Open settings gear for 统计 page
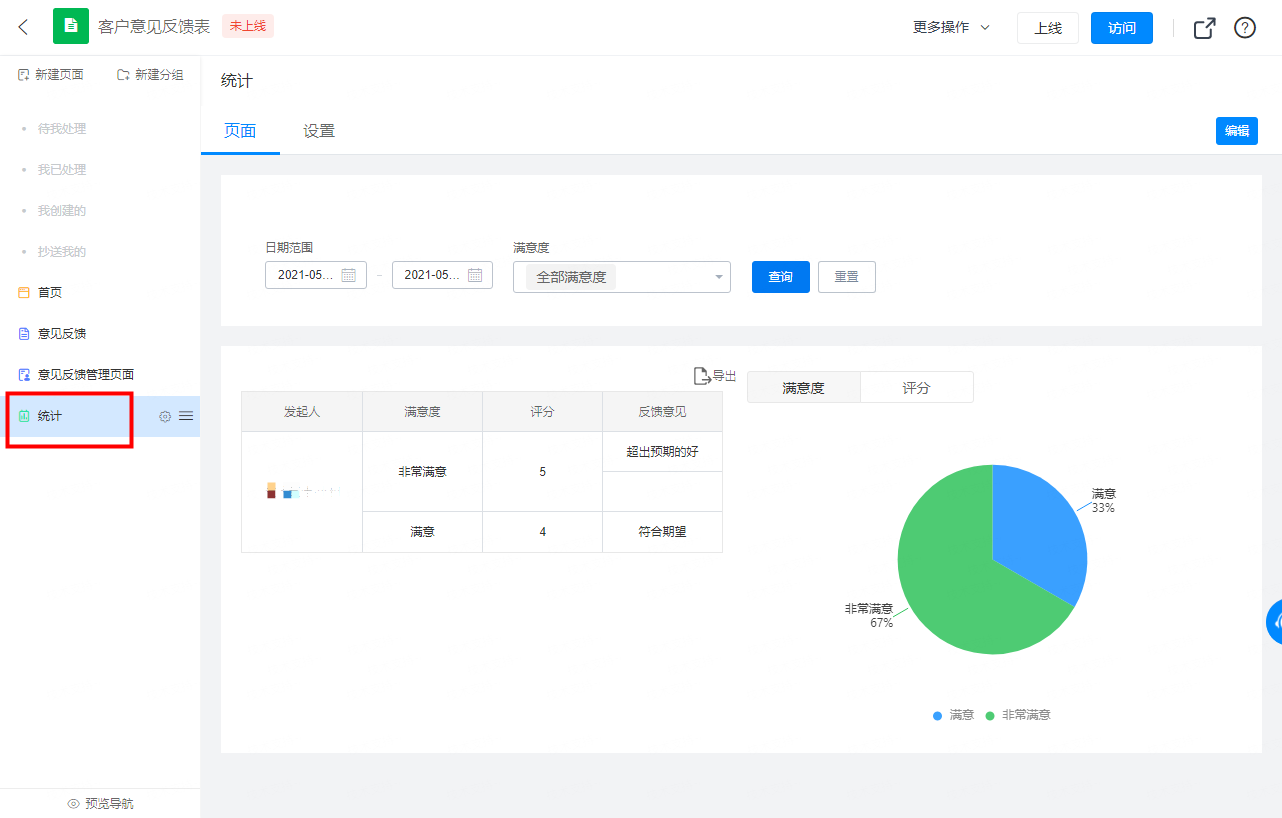Image resolution: width=1282 pixels, height=818 pixels. coord(165,416)
